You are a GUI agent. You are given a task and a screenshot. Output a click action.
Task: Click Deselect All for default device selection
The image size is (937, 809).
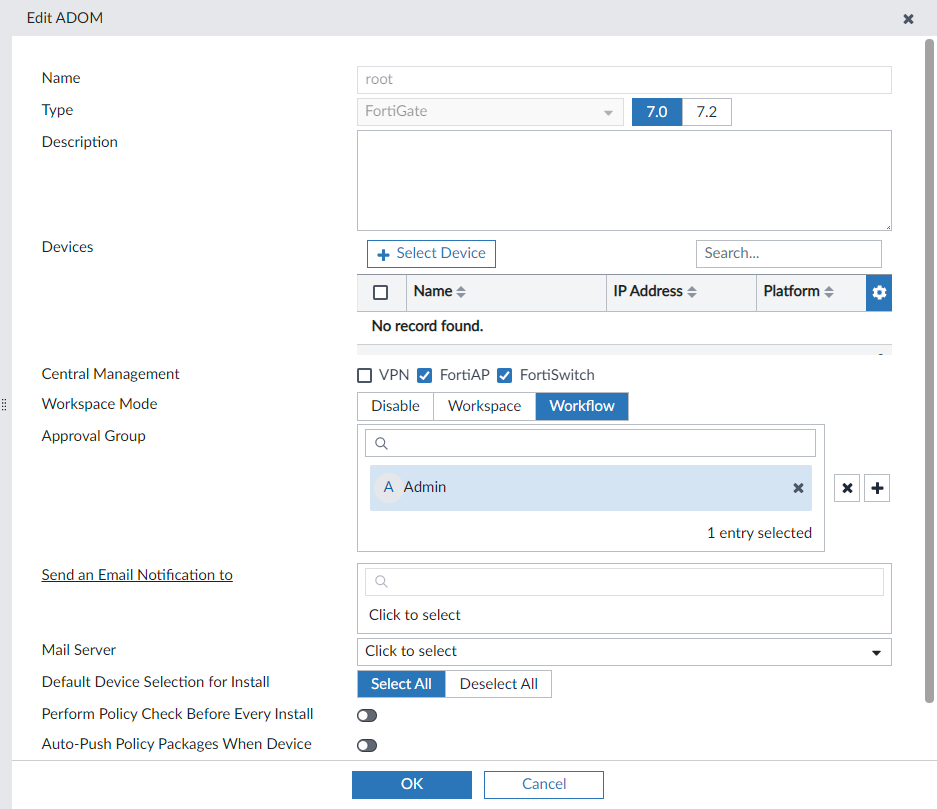498,684
